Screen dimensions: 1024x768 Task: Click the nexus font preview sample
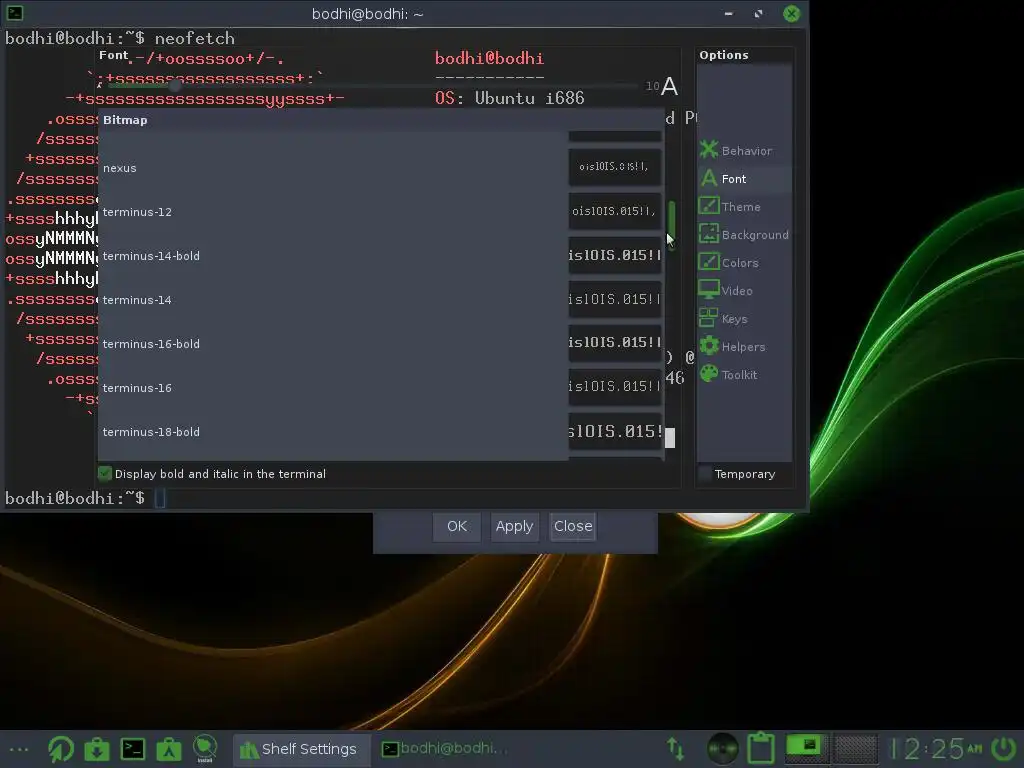click(x=615, y=167)
